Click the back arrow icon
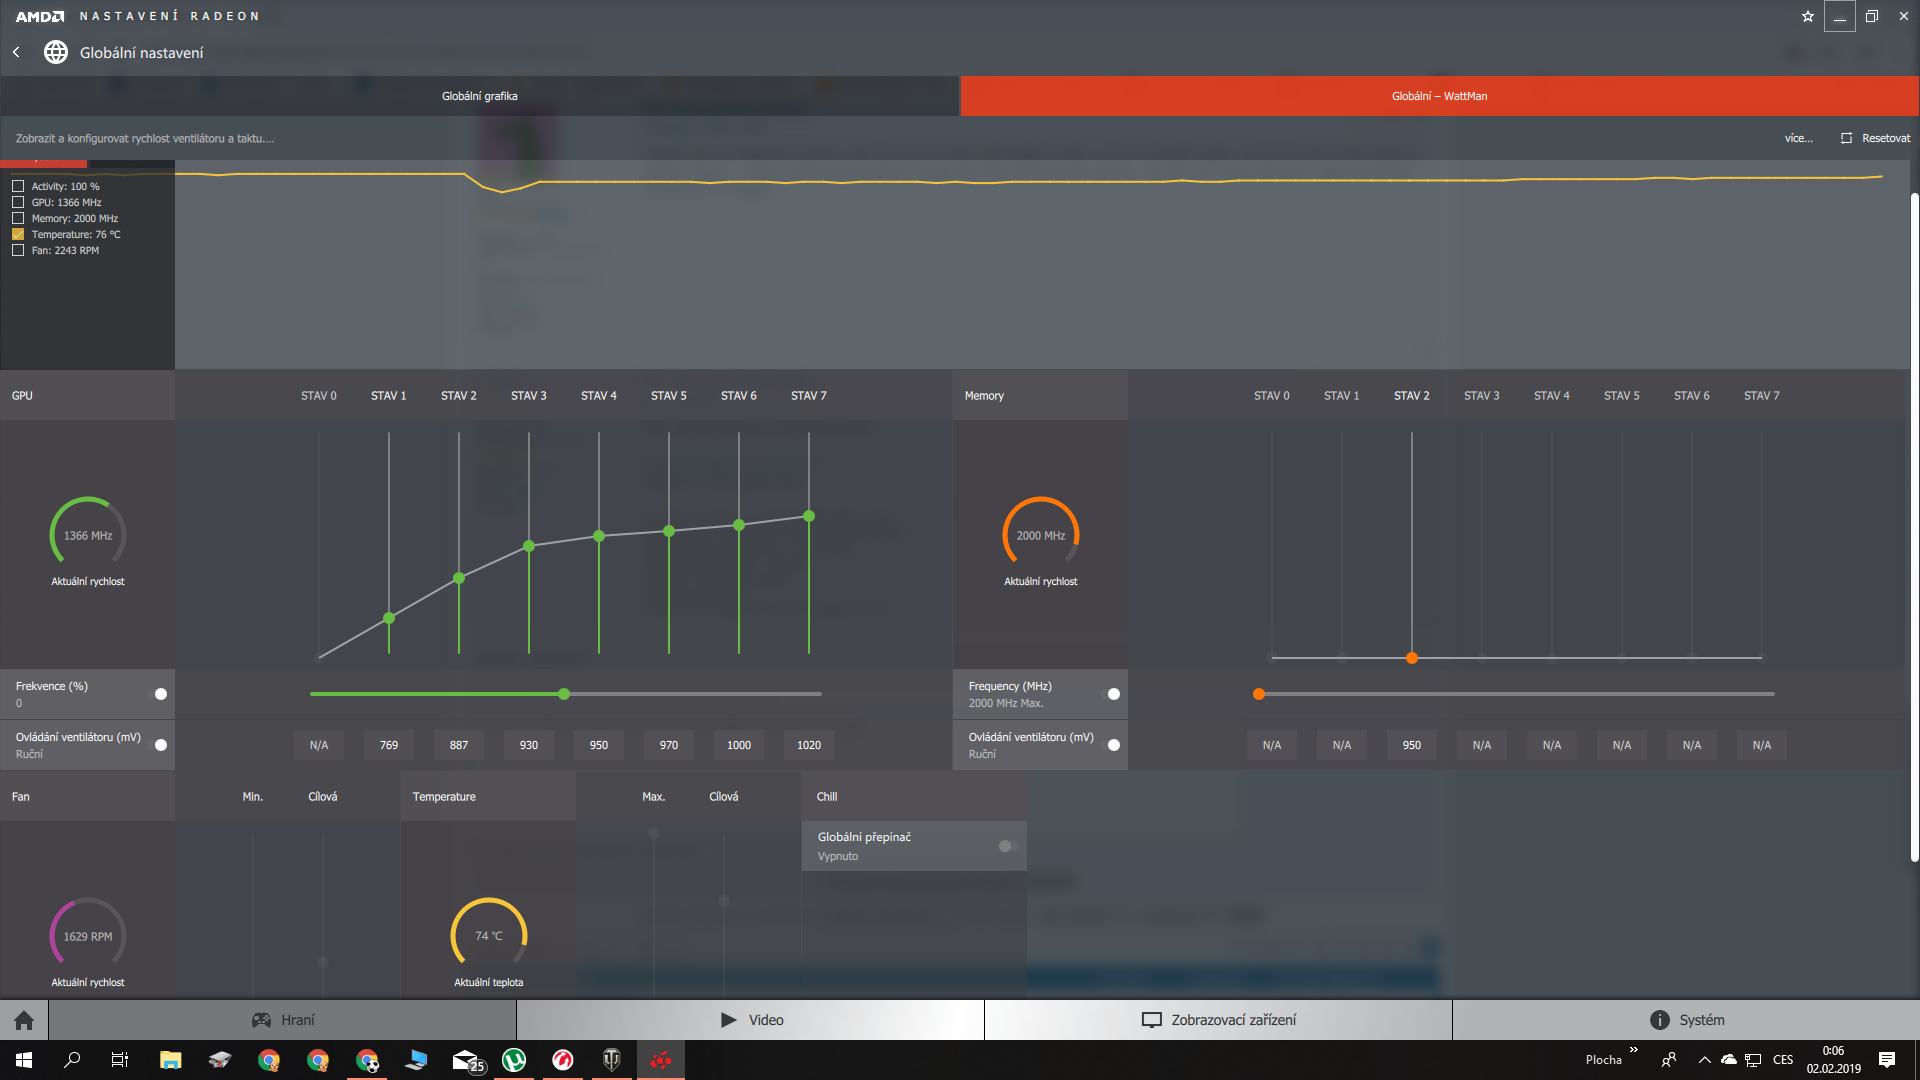Screen dimensions: 1920x1080 (16, 52)
